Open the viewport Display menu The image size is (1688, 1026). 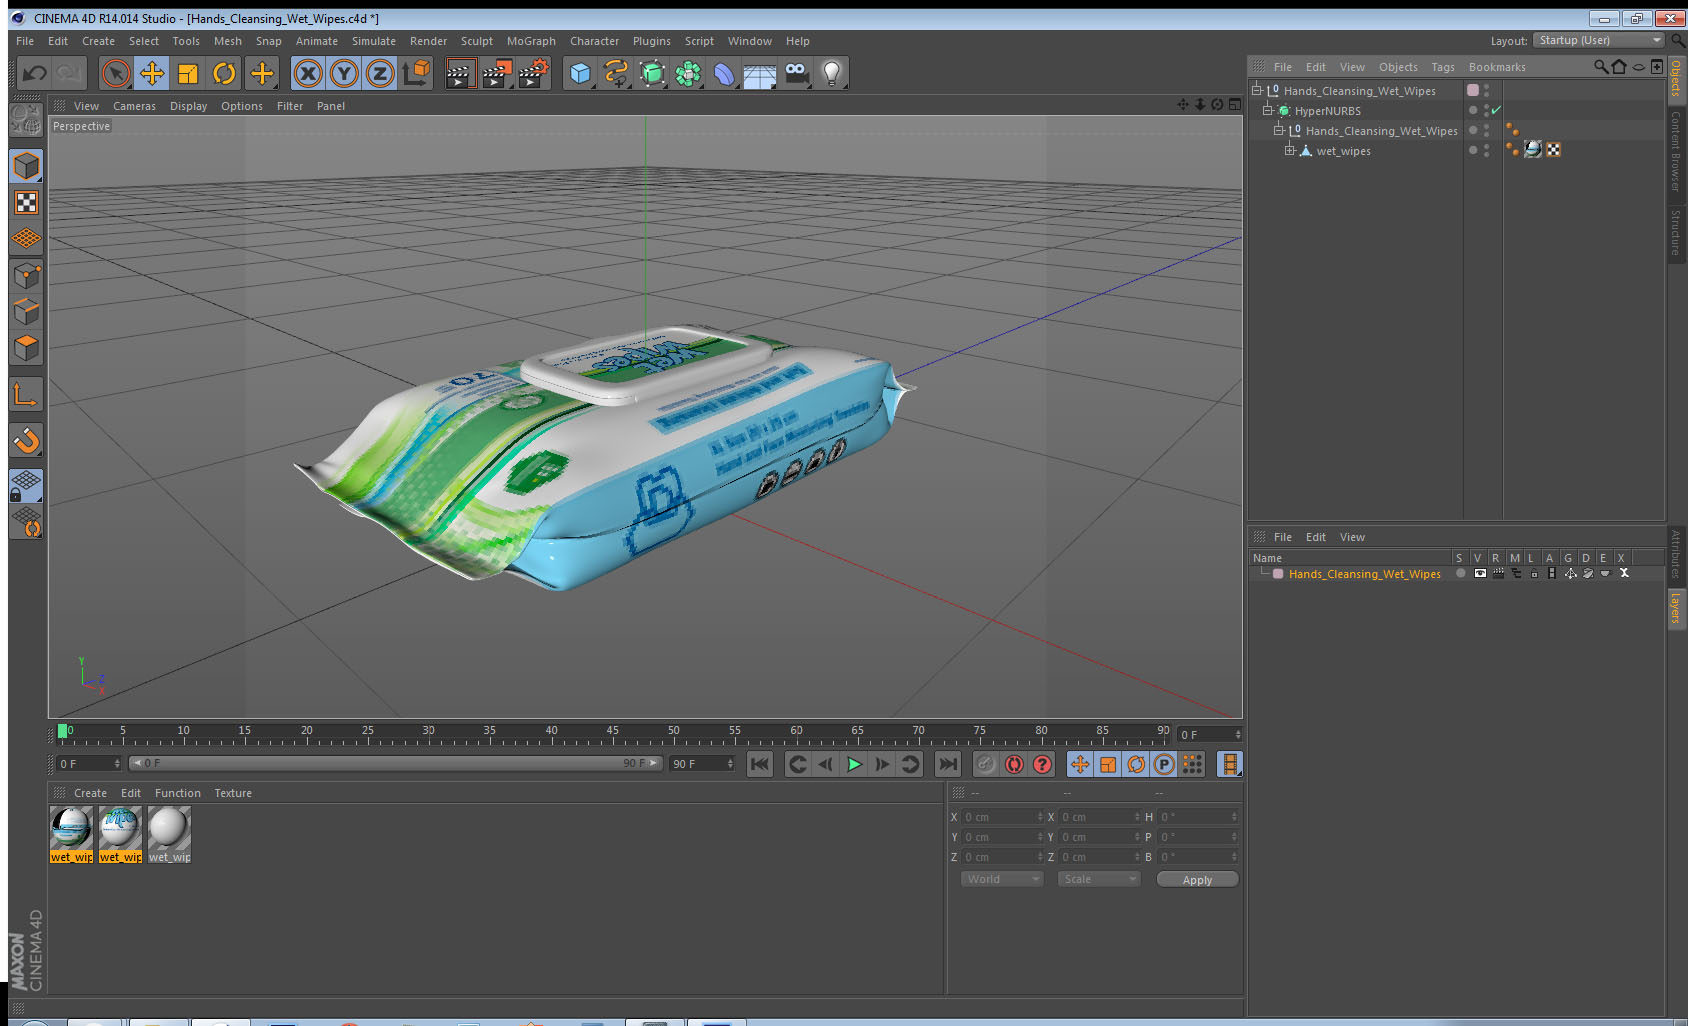(x=188, y=106)
